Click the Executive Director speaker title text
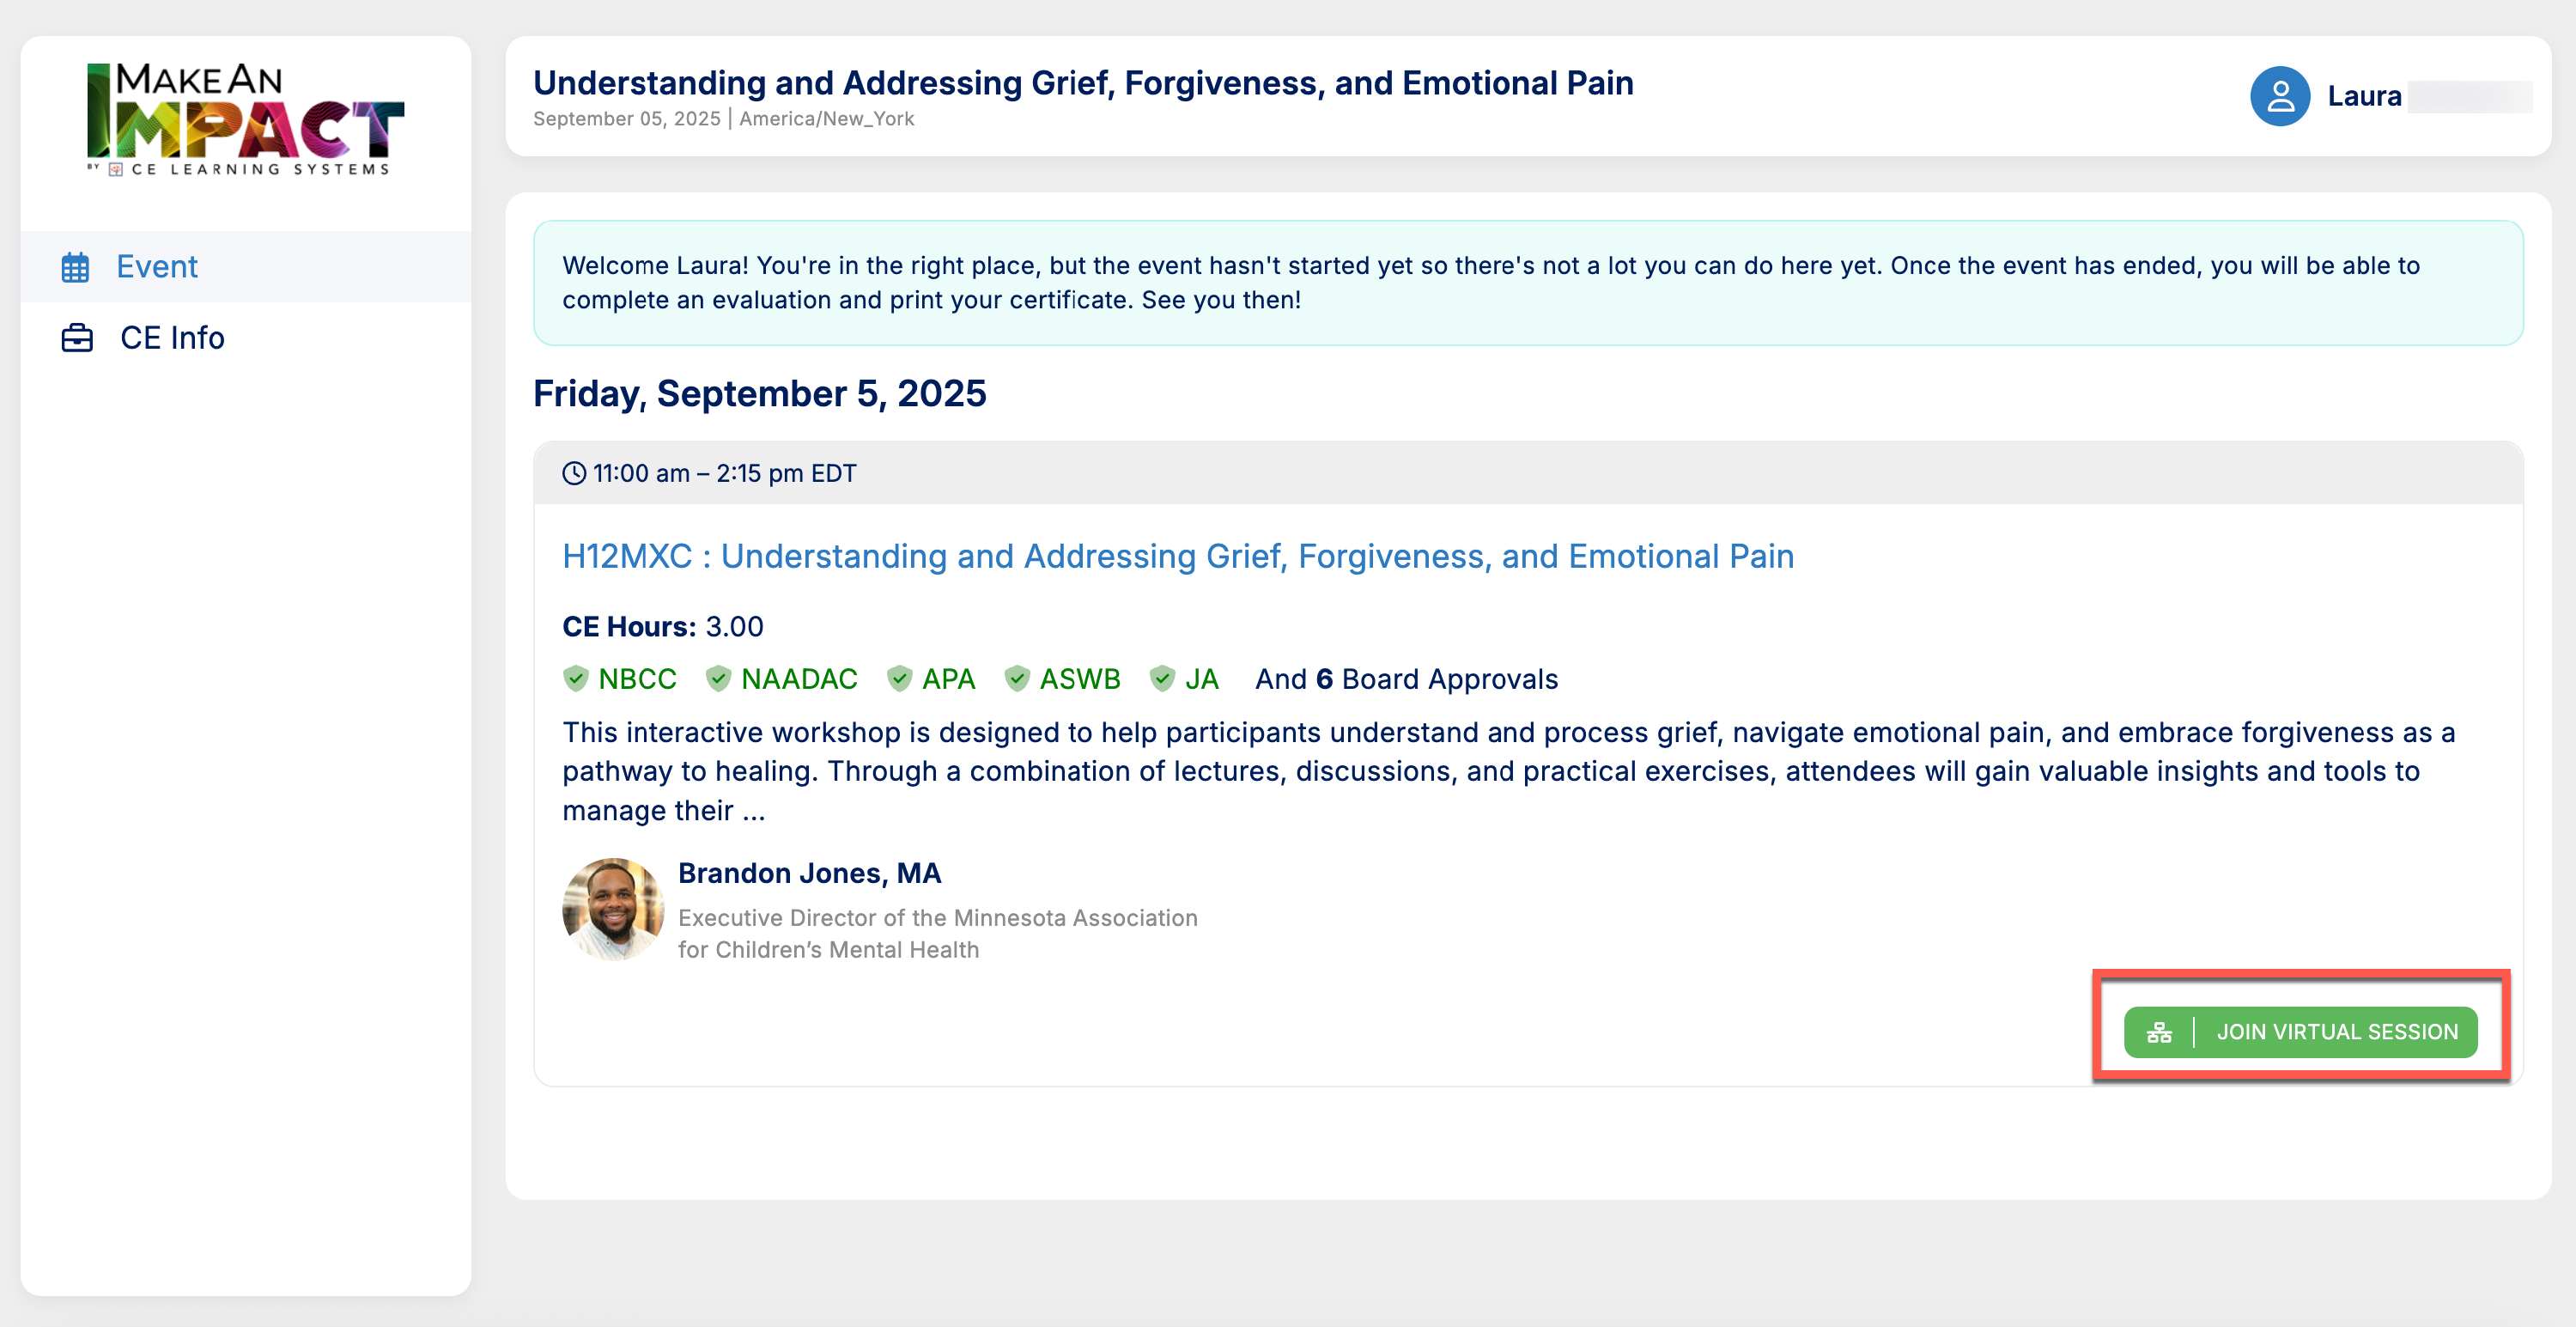Viewport: 2576px width, 1327px height. coord(937,934)
